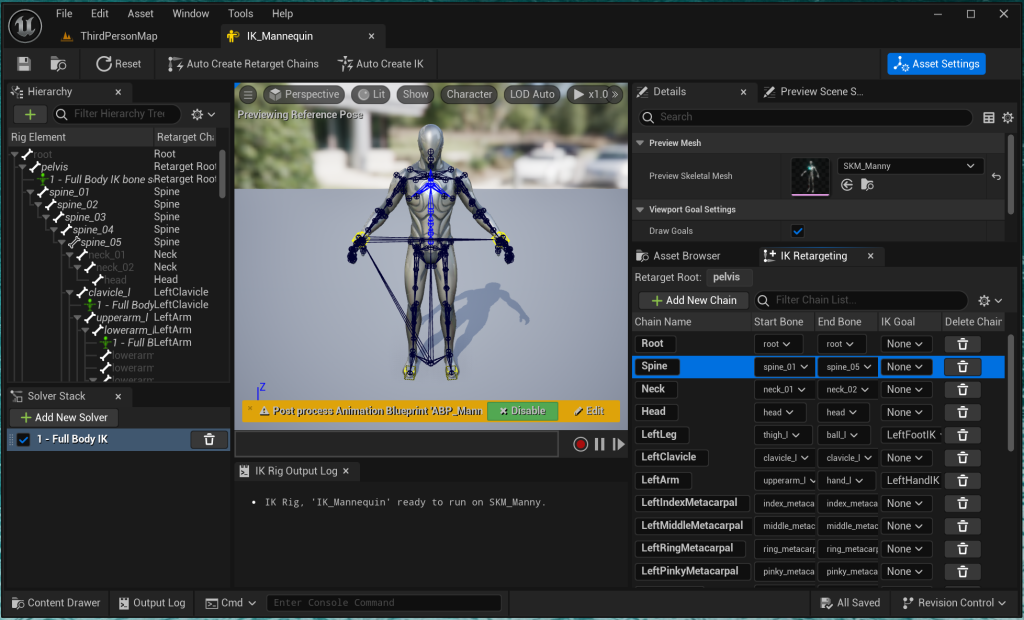Delete the Head retarget chain

click(x=963, y=413)
